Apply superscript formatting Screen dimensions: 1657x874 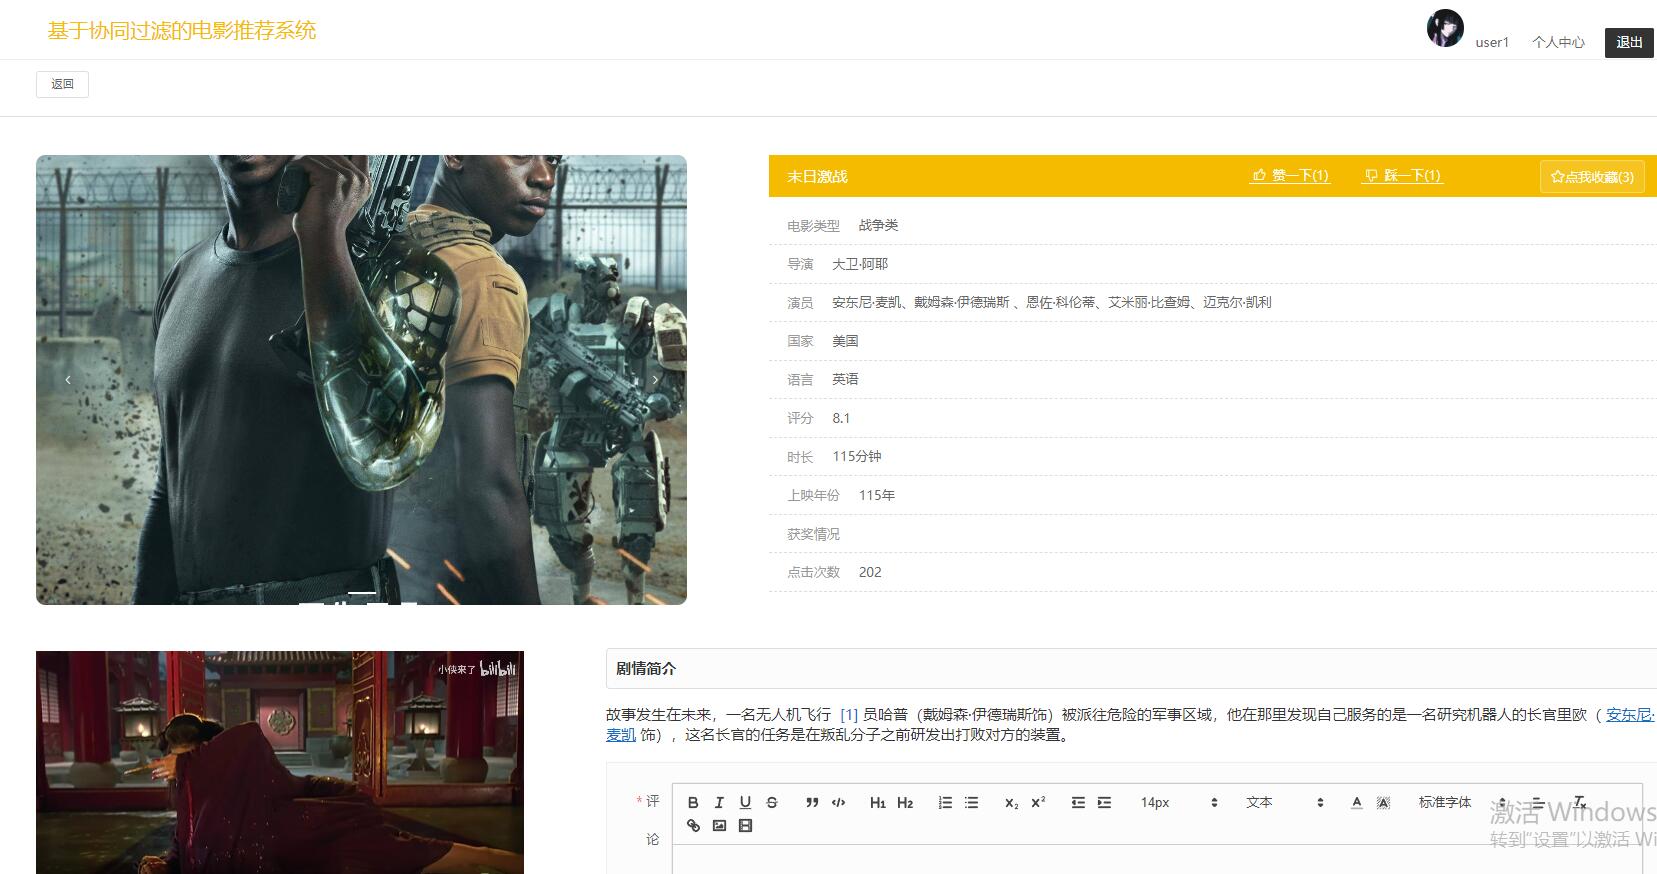1038,802
